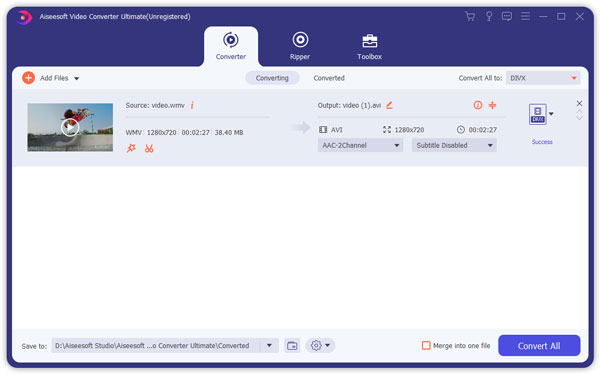The width and height of the screenshot is (600, 374).
Task: Click the output resolution 1280x720
Action: [x=409, y=130]
